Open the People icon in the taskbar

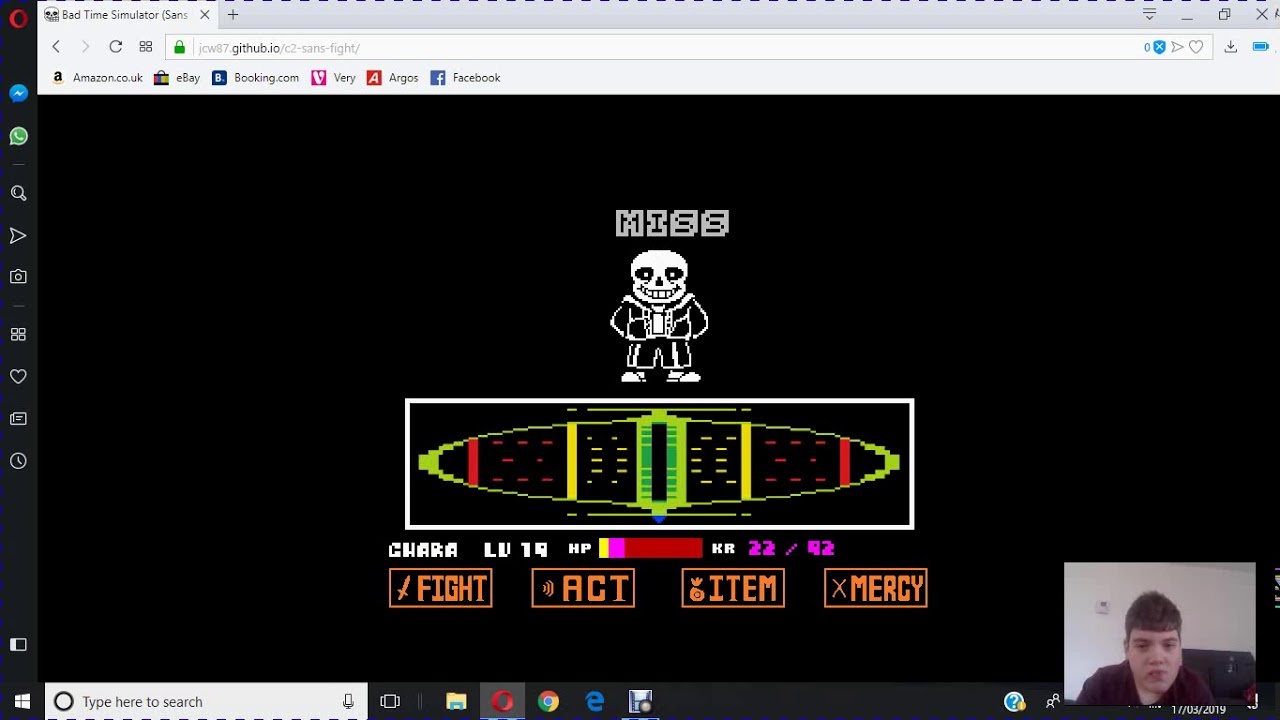tap(1052, 702)
